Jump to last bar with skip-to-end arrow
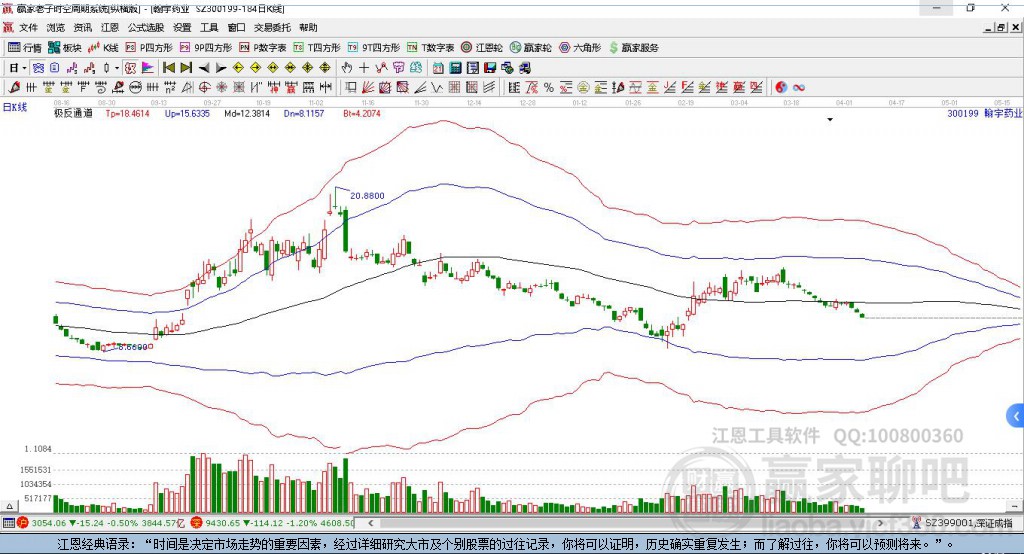Image resolution: width=1024 pixels, height=554 pixels. pyautogui.click(x=186, y=68)
